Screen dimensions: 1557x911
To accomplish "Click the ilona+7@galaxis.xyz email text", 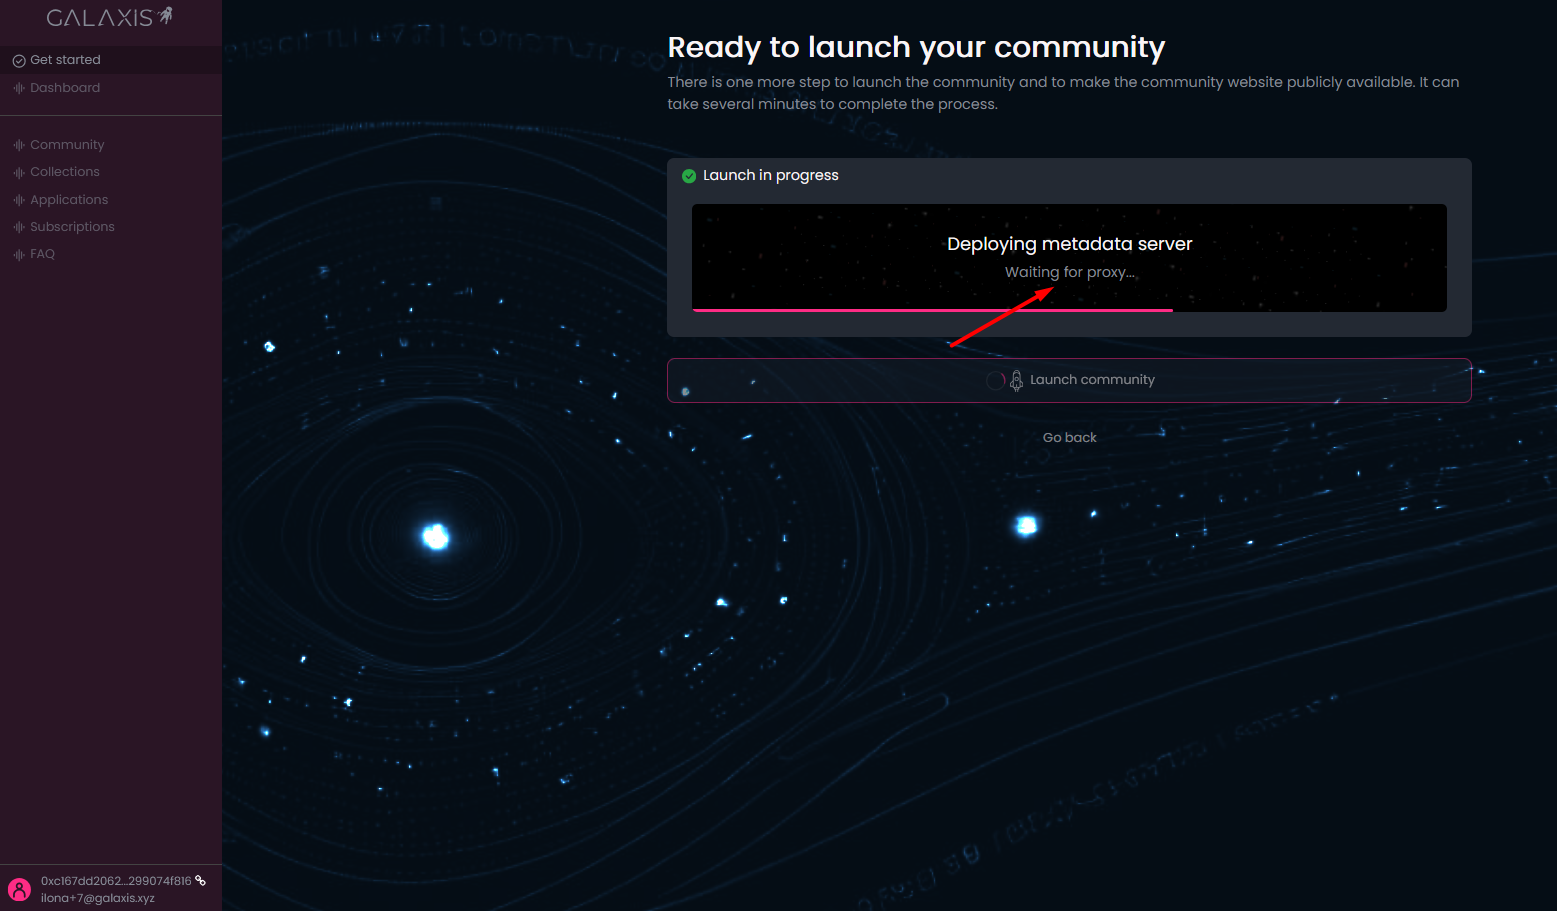I will (x=97, y=898).
